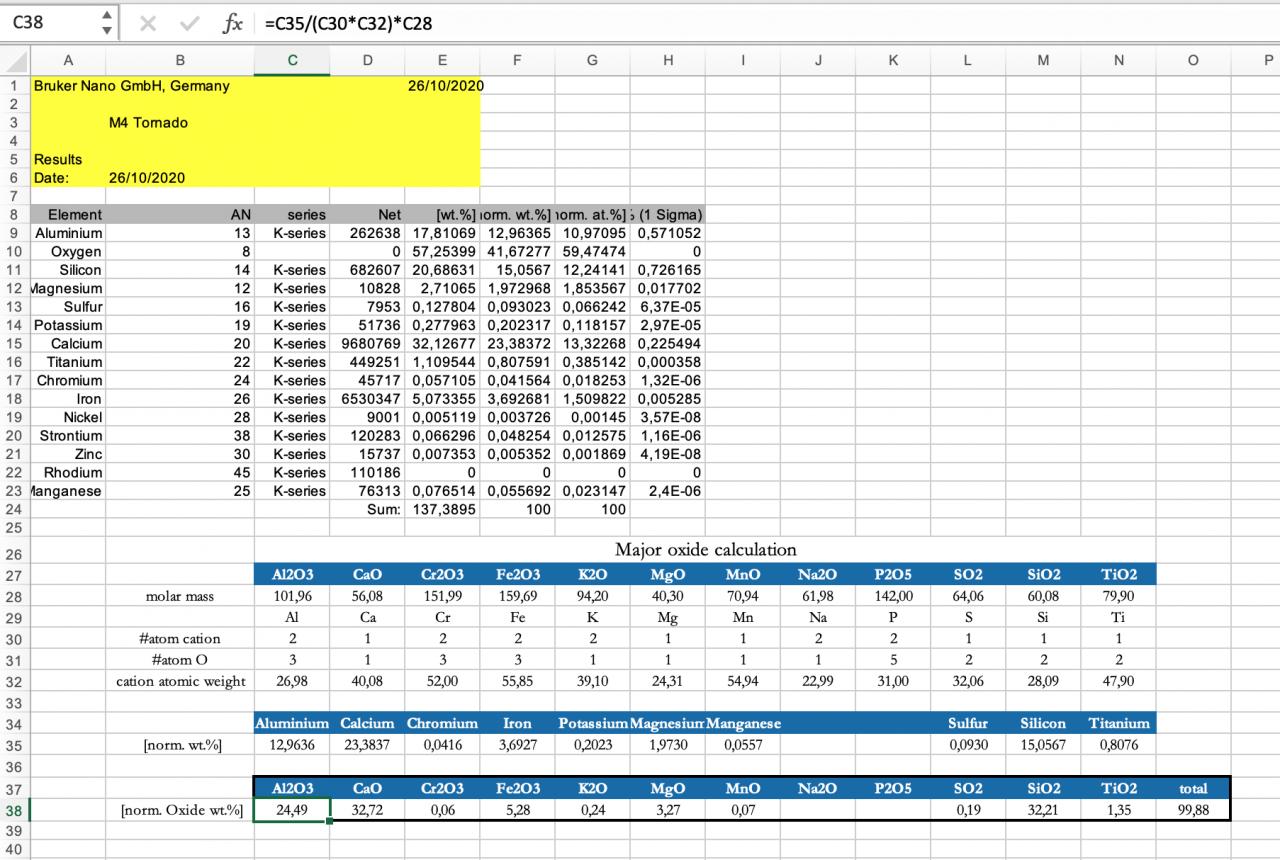Select row 8 header

15,214
